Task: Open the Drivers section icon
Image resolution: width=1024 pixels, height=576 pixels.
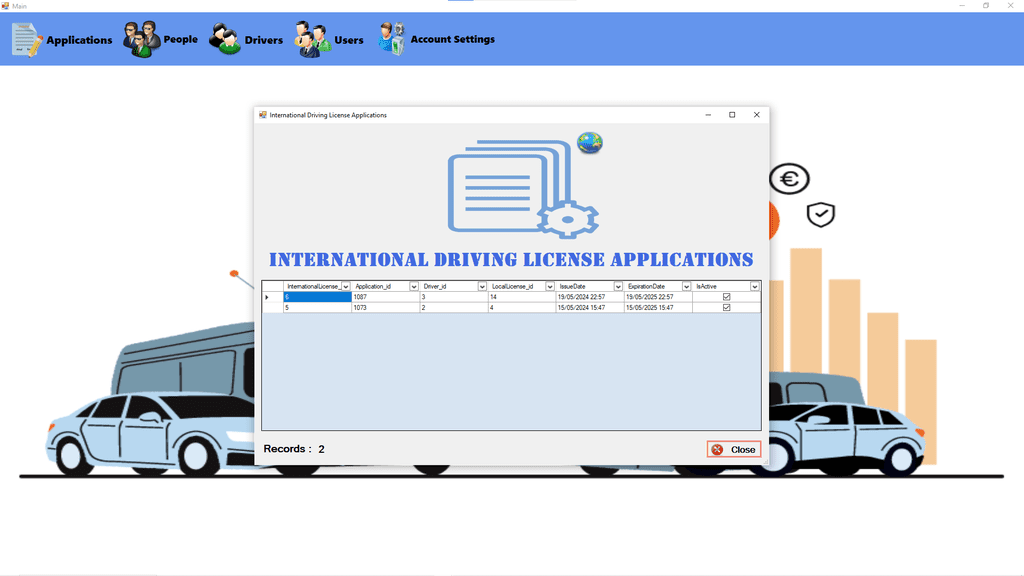Action: (225, 40)
